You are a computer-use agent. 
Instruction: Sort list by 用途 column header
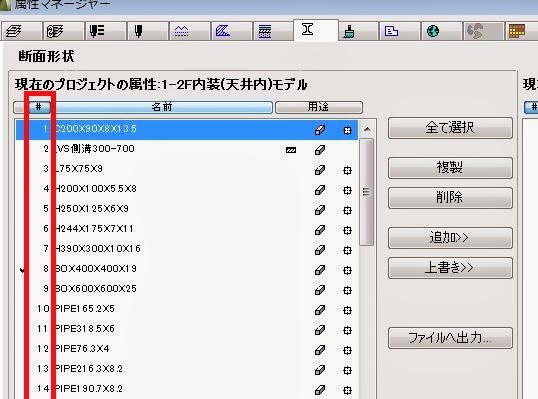click(319, 107)
